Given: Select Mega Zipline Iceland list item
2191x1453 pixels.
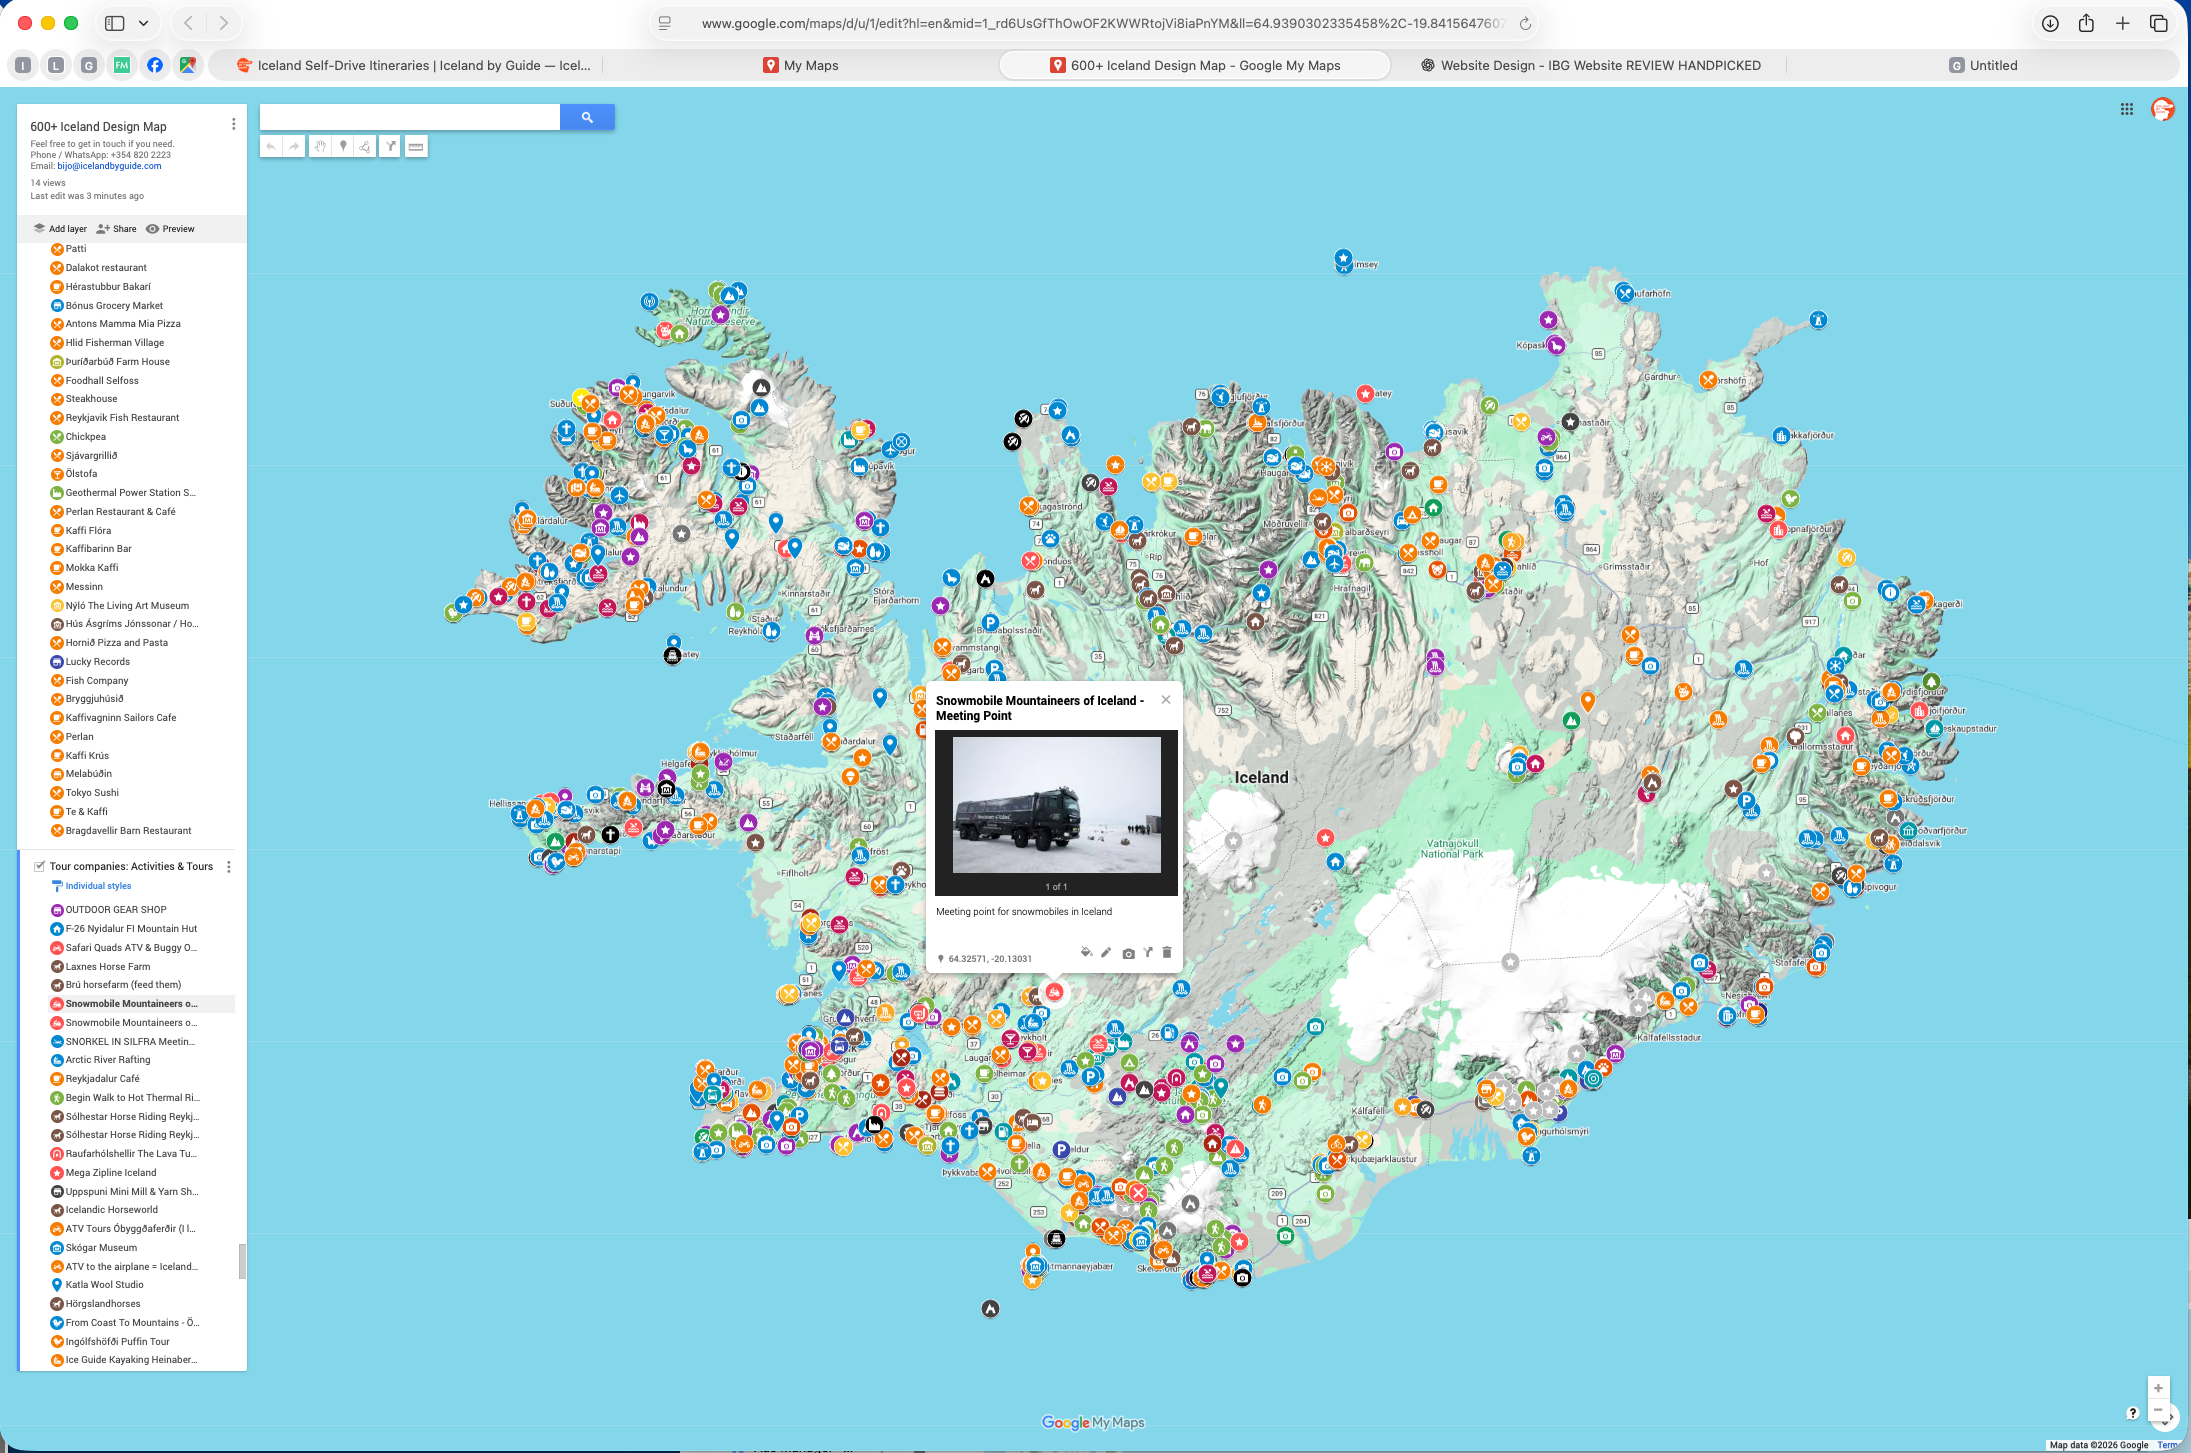Looking at the screenshot, I should point(111,1173).
